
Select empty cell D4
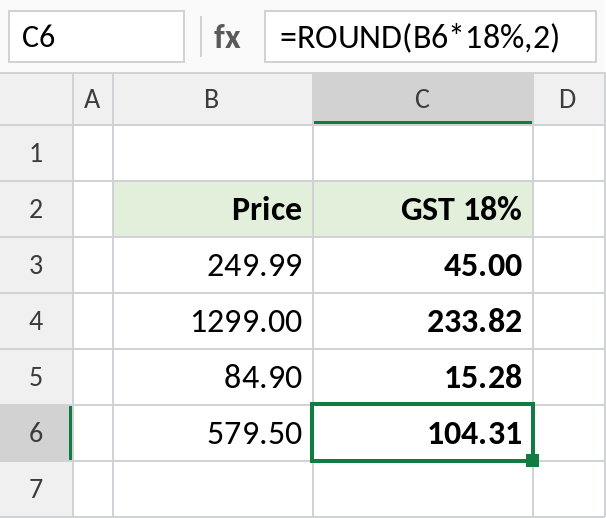coord(569,321)
